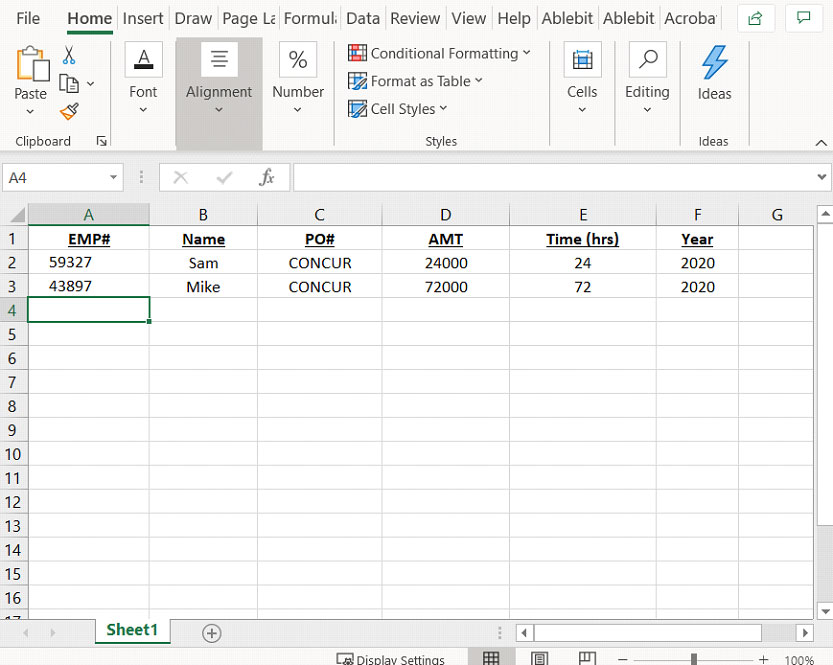Open the Cells group dropdown
833x665 pixels.
582,110
